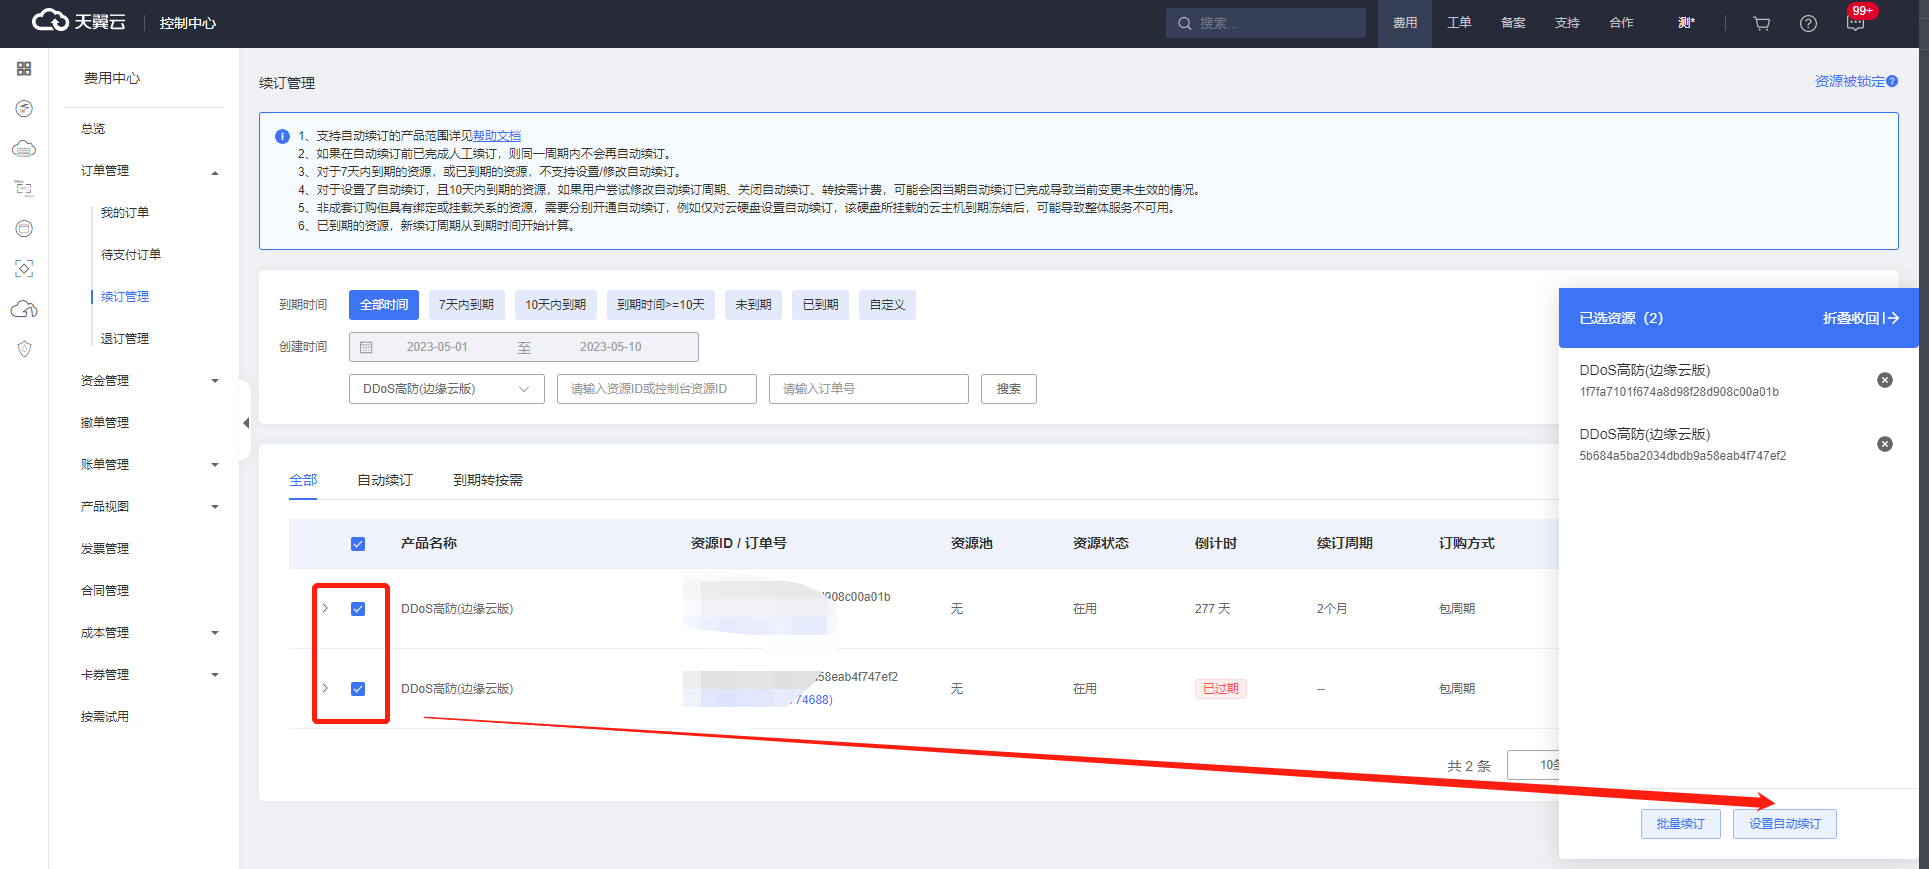Screen dimensions: 1929x869
Task: Uncheck the expired DDoS row checkbox
Action: point(358,689)
